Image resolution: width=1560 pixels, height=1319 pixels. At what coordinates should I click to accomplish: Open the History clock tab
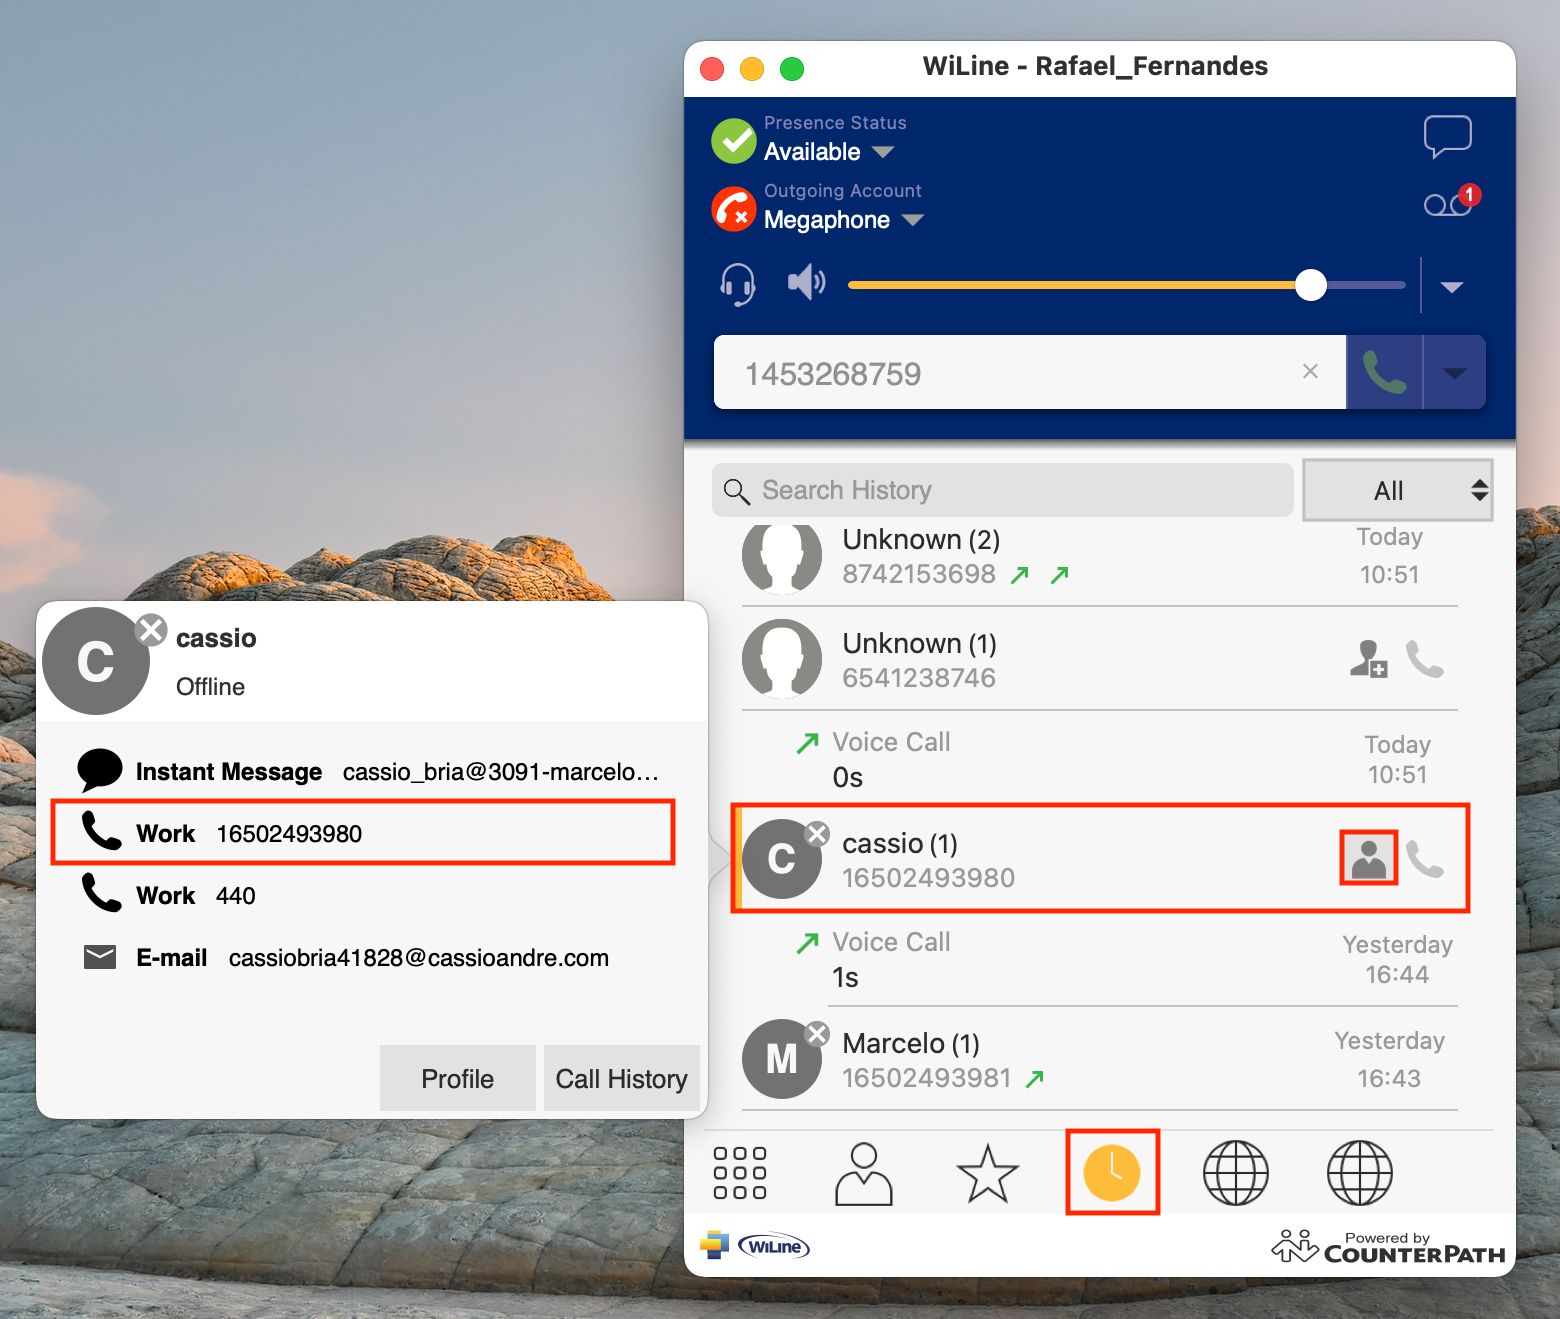(x=1112, y=1173)
